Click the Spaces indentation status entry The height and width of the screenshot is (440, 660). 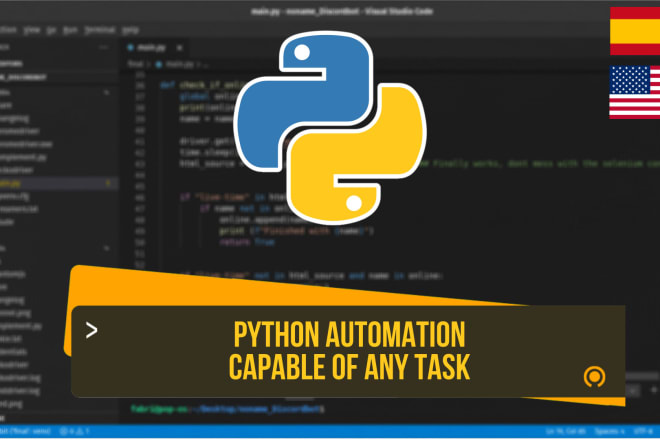click(x=609, y=431)
